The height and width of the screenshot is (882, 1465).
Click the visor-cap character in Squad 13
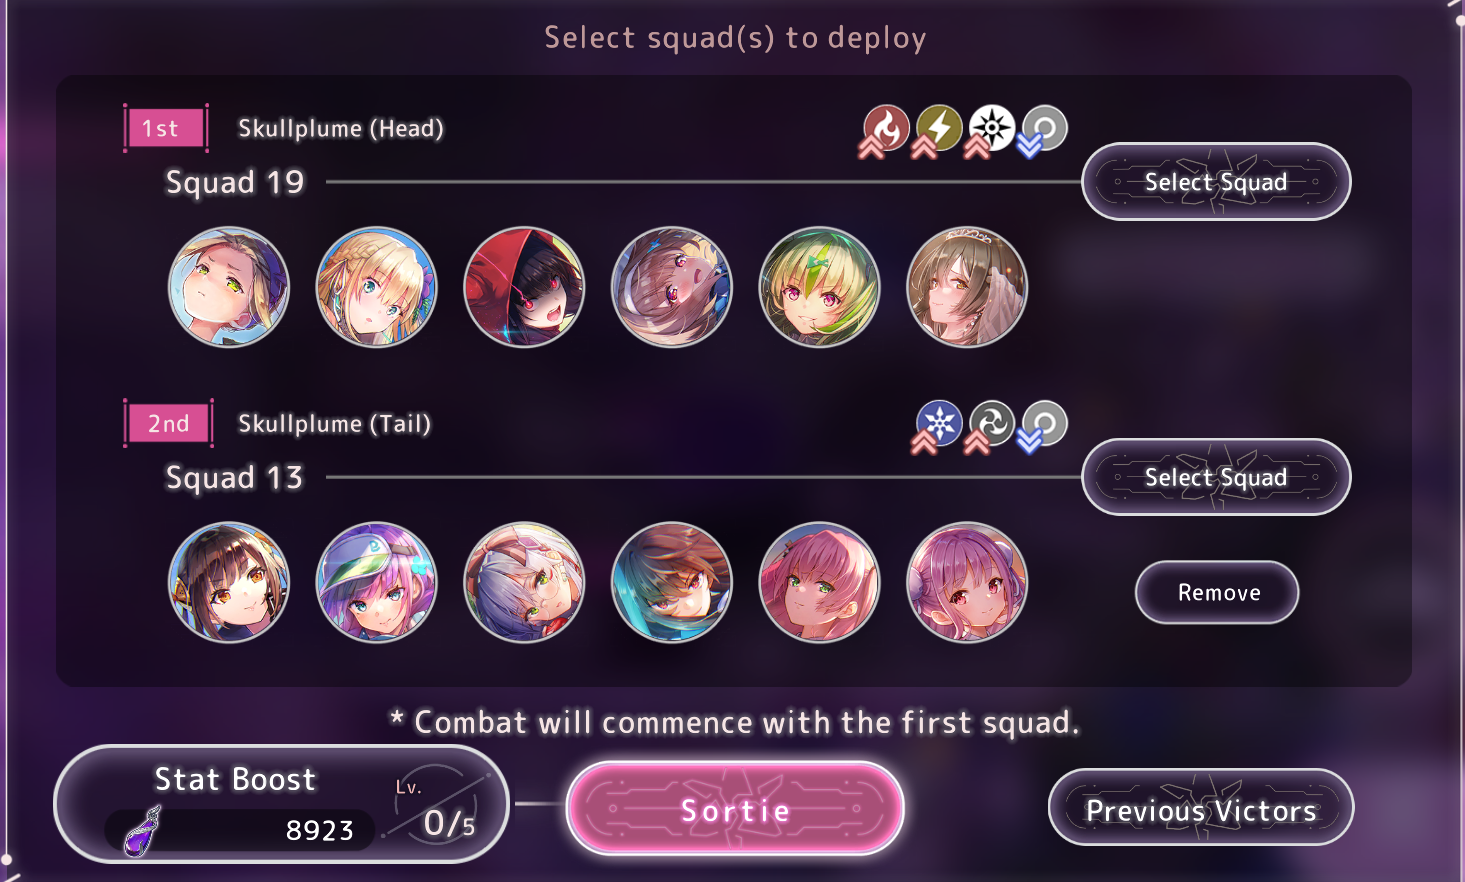376,582
